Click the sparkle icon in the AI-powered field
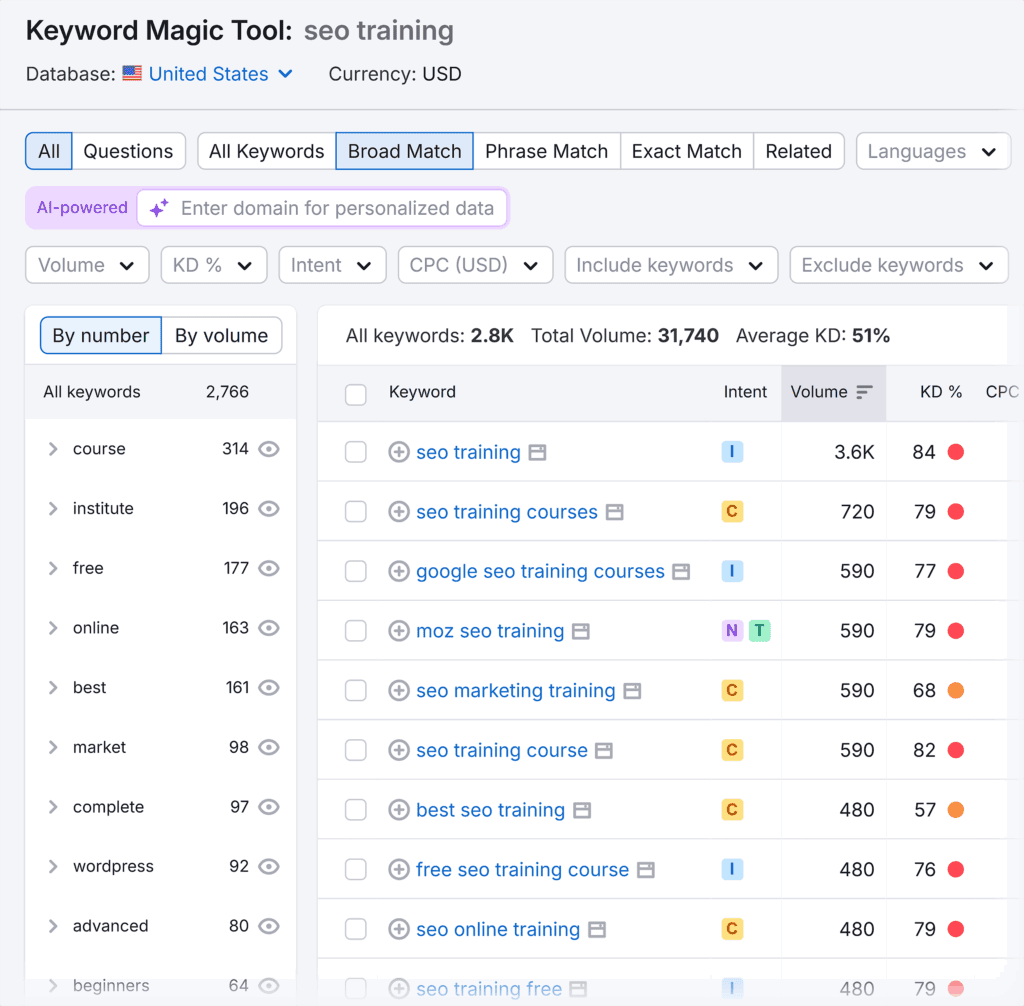The width and height of the screenshot is (1024, 1006). [x=158, y=208]
